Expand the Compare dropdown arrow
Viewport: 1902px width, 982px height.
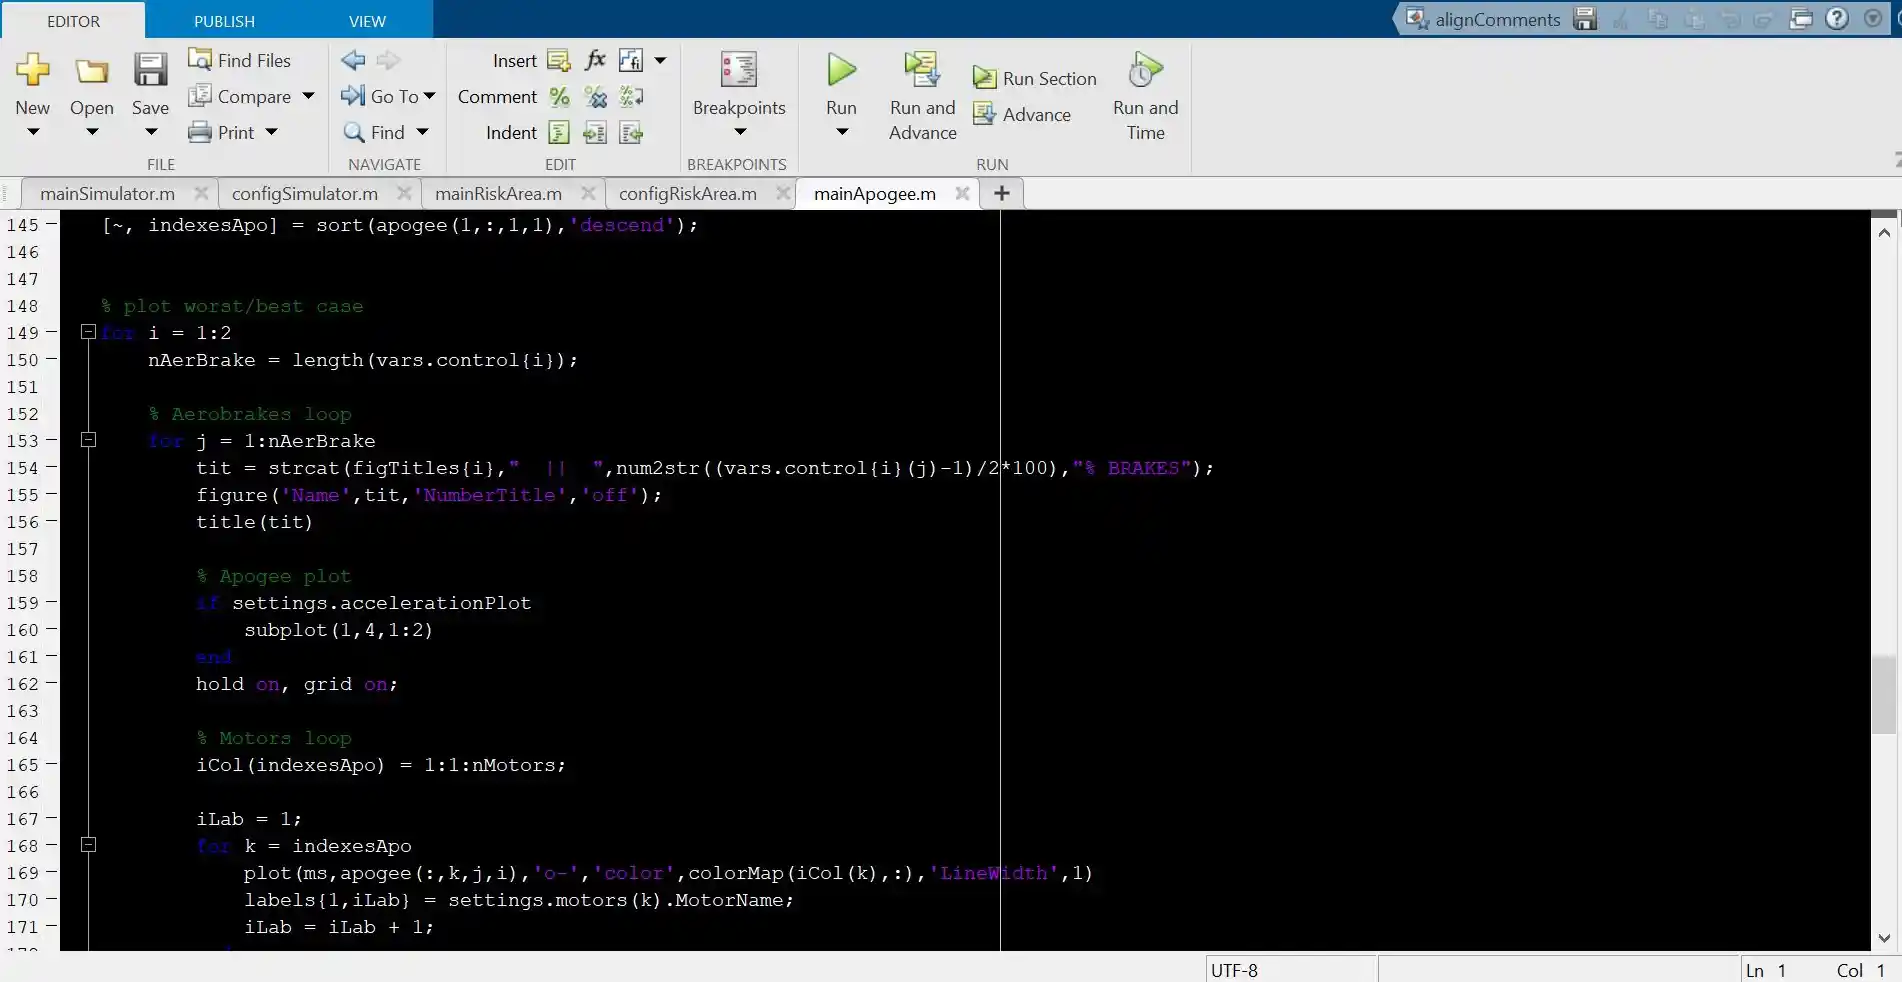(x=308, y=96)
